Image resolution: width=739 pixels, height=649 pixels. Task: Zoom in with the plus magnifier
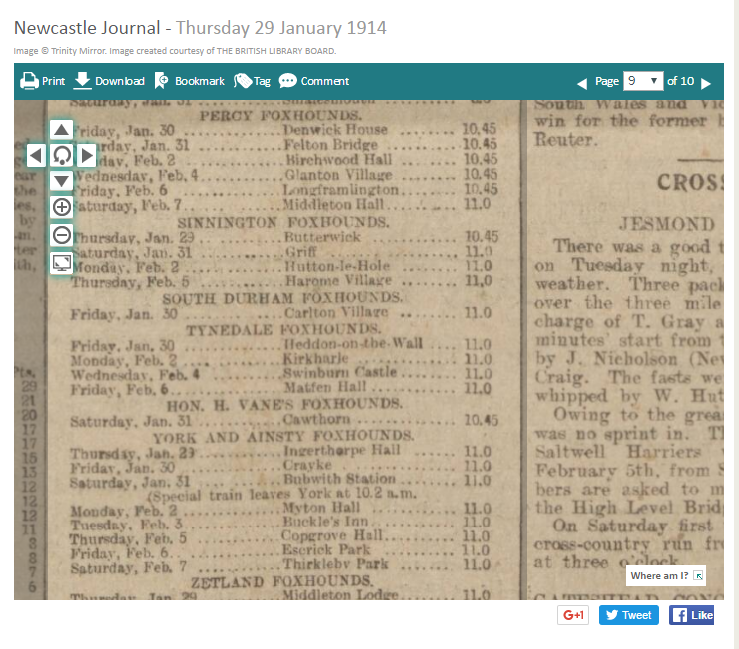62,208
